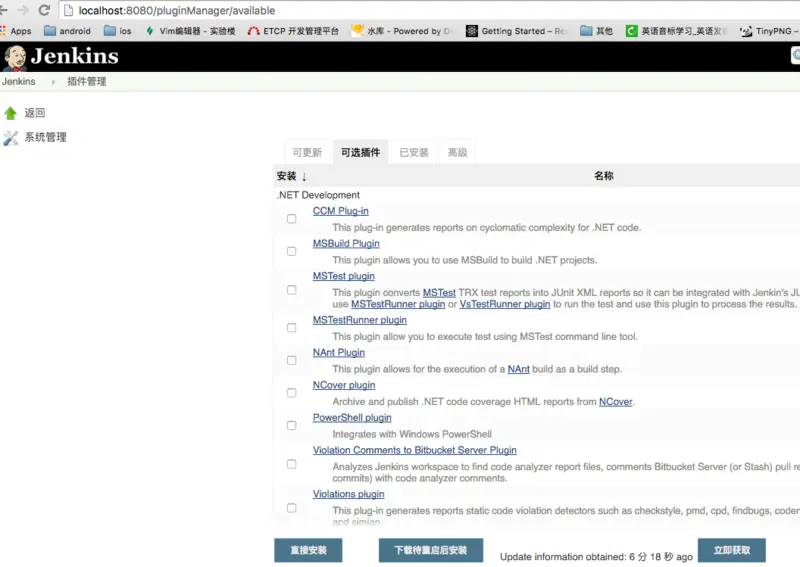Check the CCM Plug-in checkbox

(x=291, y=219)
